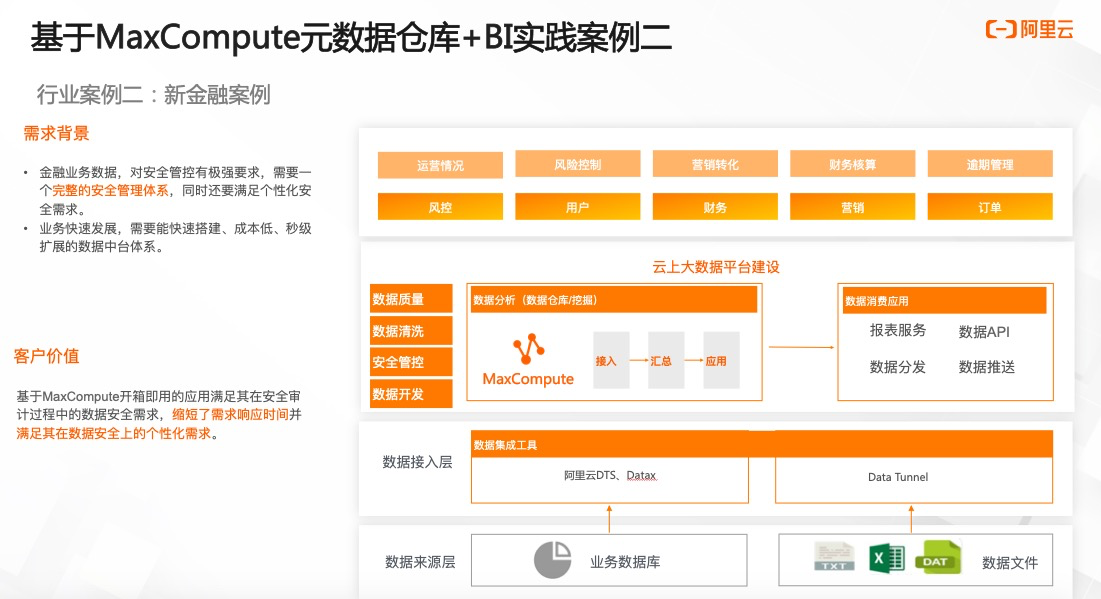Select the highlighted text 缩短了需求响应时间
The image size is (1101, 599).
tap(230, 414)
